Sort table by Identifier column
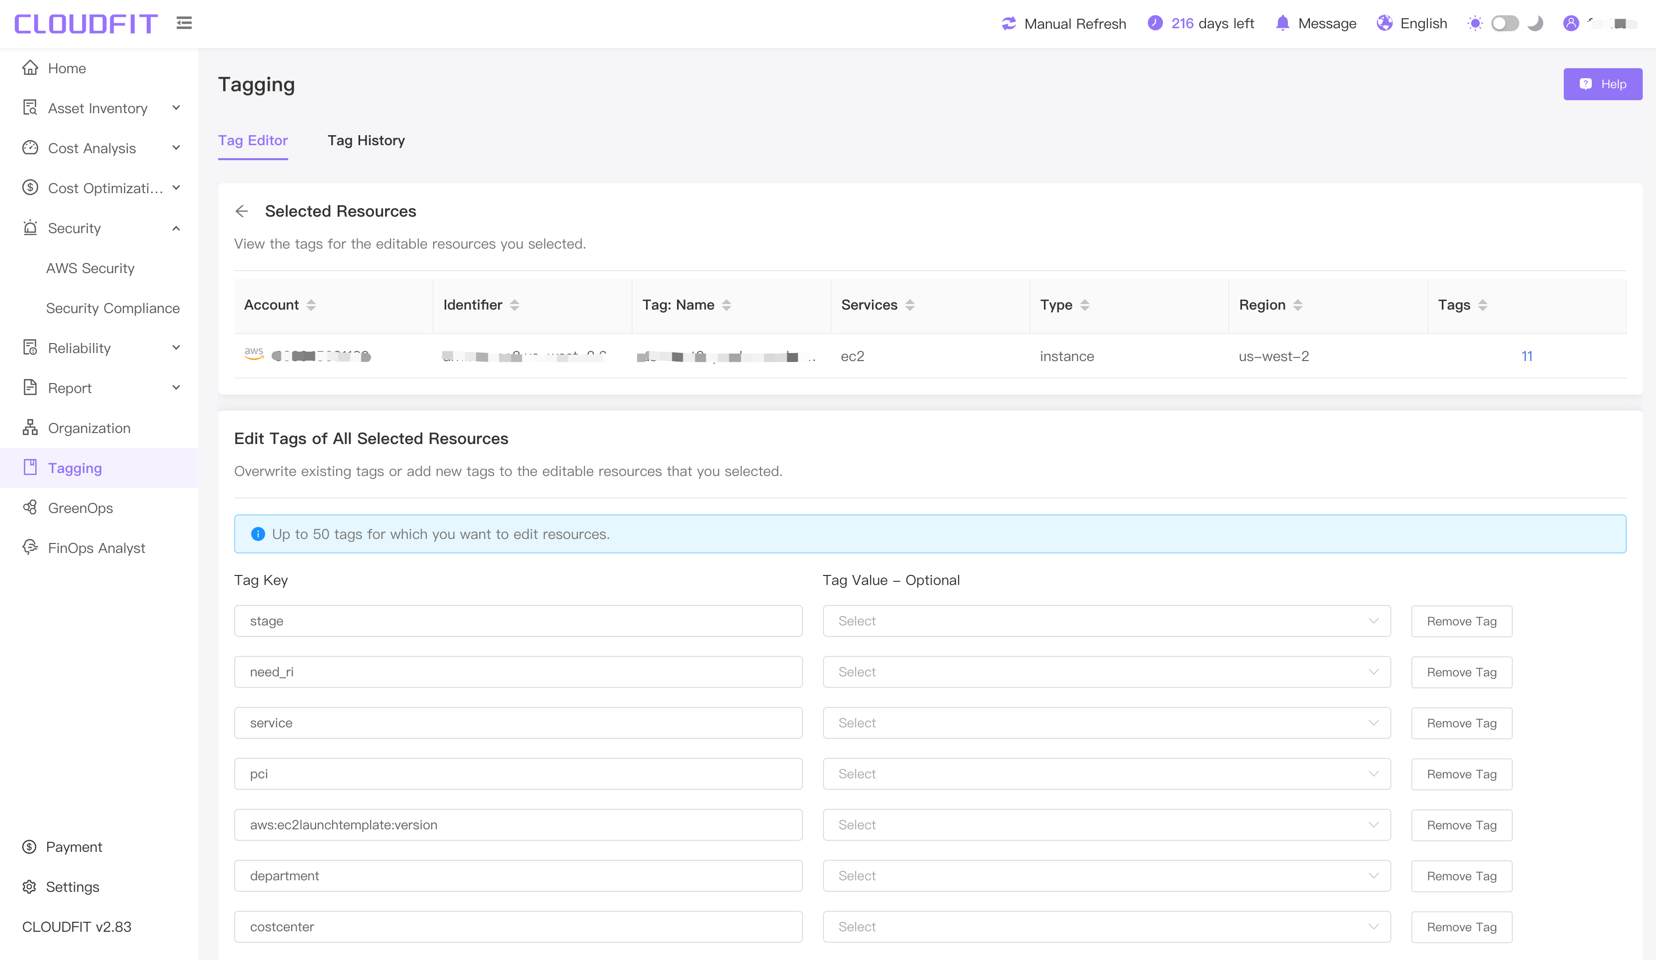 (514, 305)
